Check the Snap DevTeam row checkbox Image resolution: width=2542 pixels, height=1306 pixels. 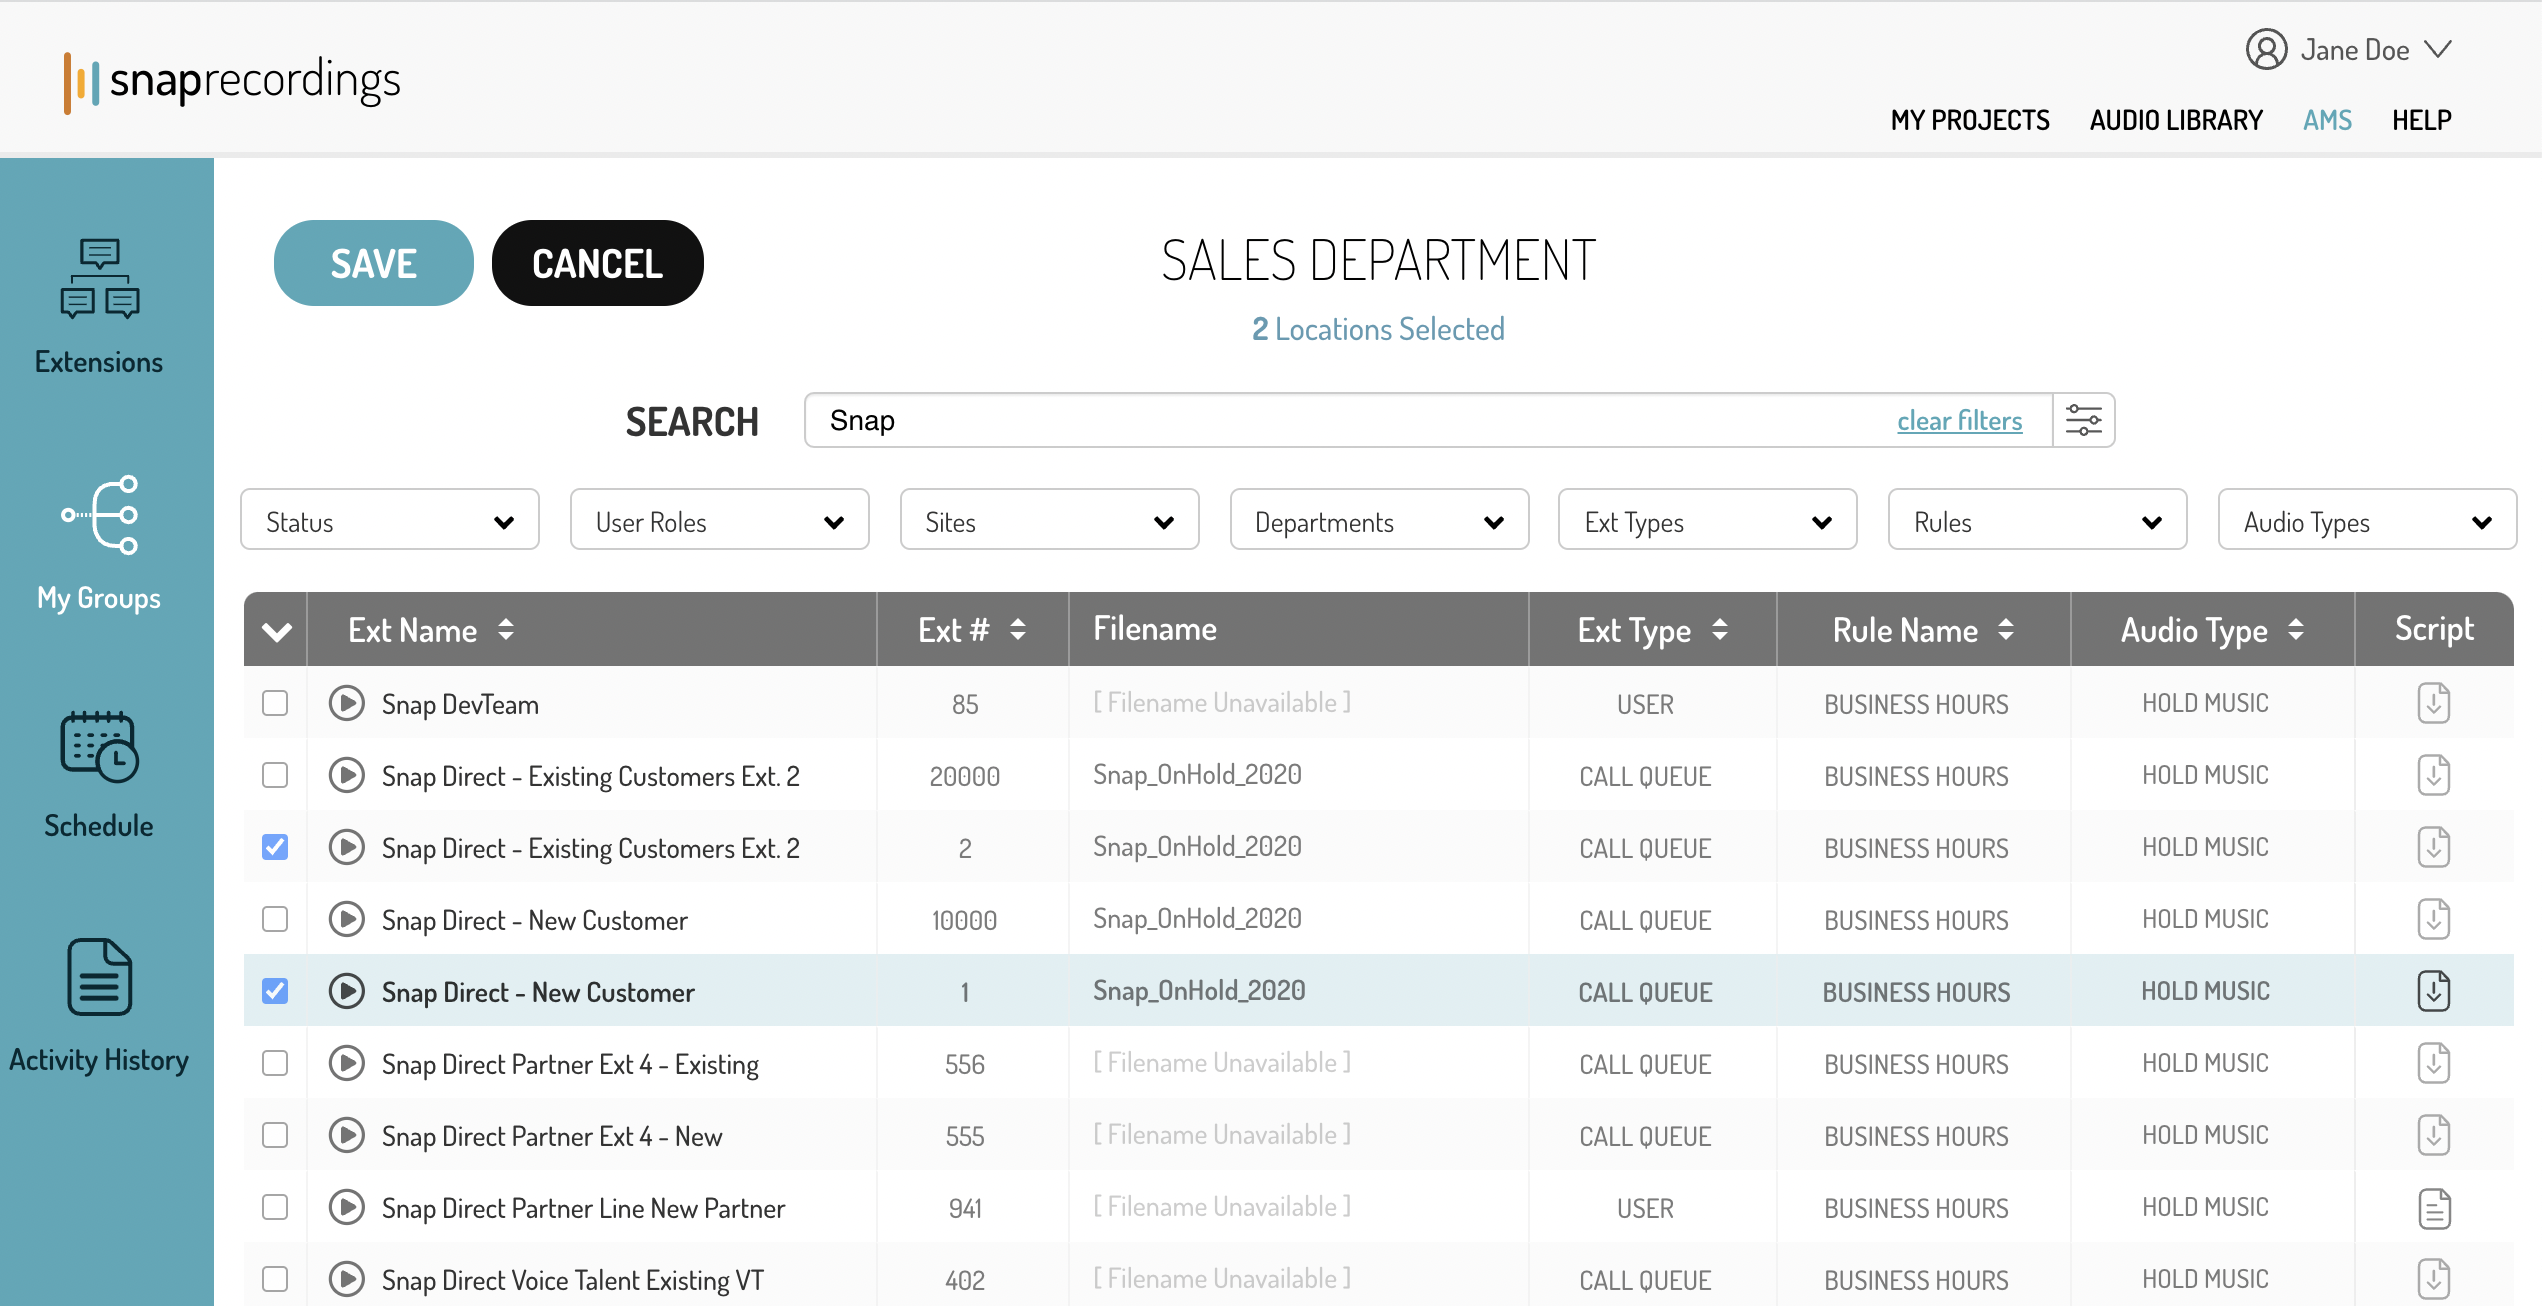(275, 703)
